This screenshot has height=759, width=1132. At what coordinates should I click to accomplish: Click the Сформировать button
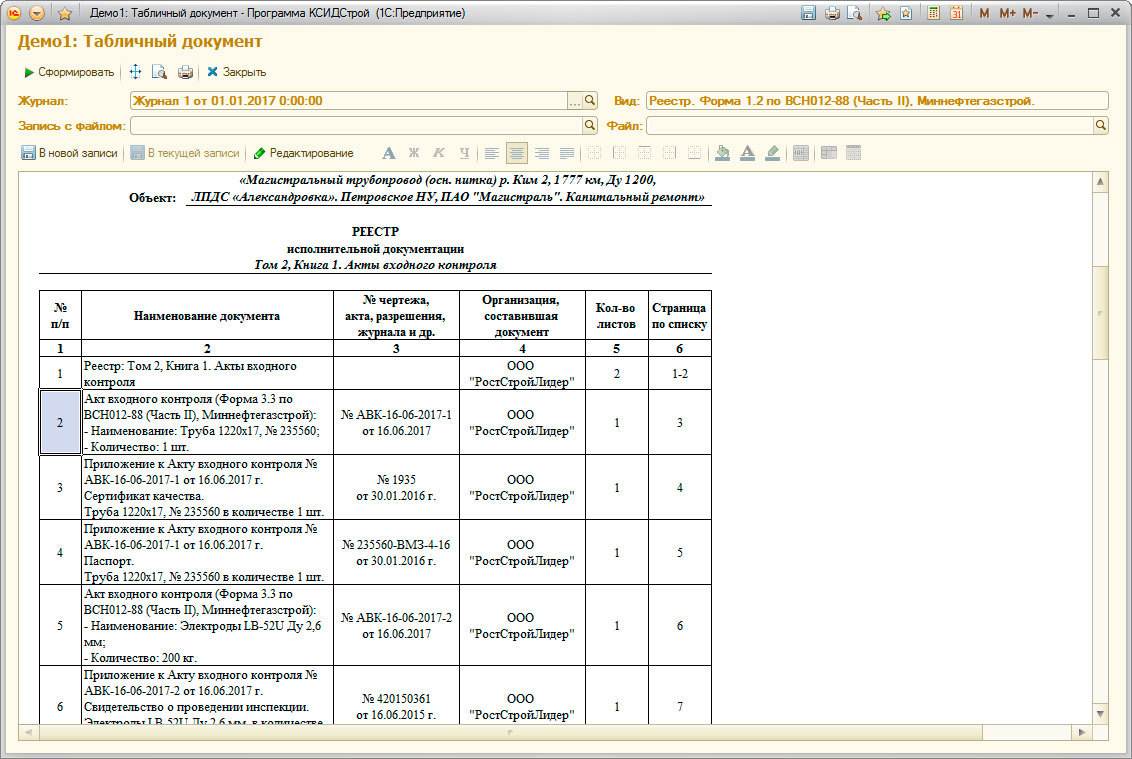coord(68,72)
